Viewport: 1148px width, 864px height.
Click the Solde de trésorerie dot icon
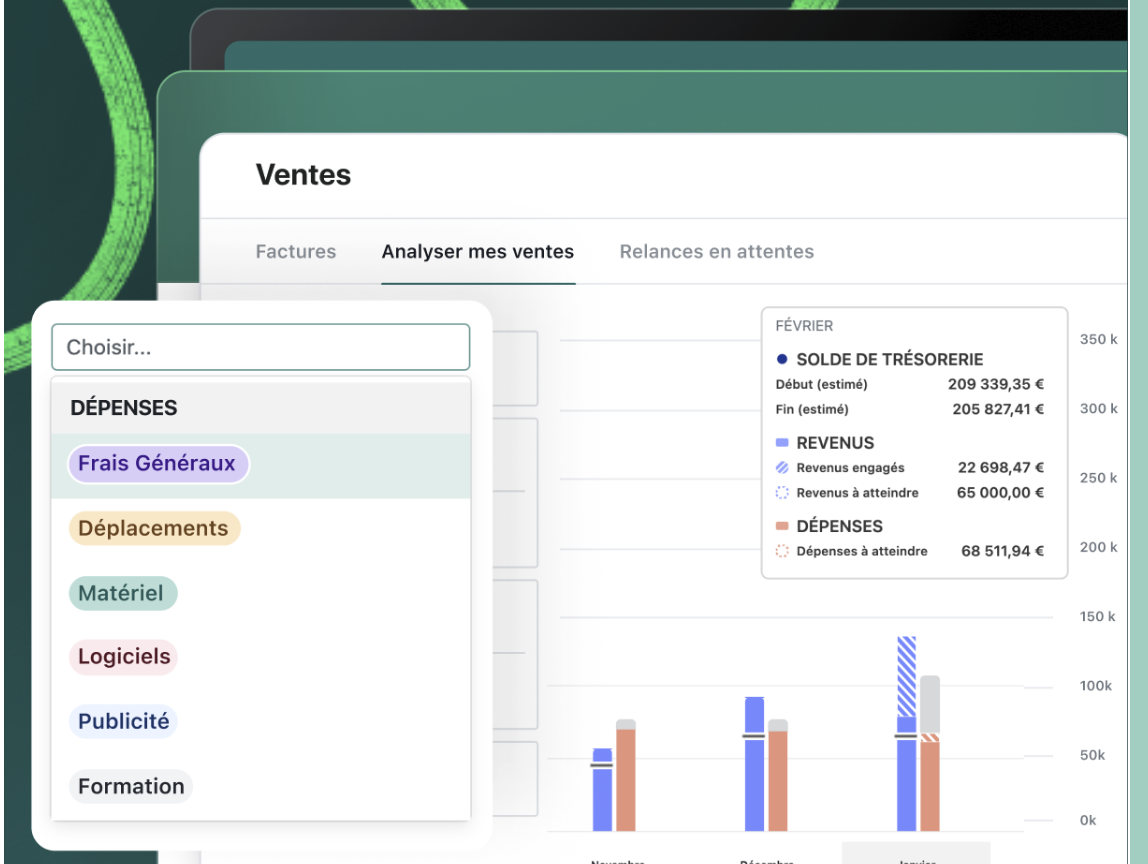pyautogui.click(x=782, y=359)
